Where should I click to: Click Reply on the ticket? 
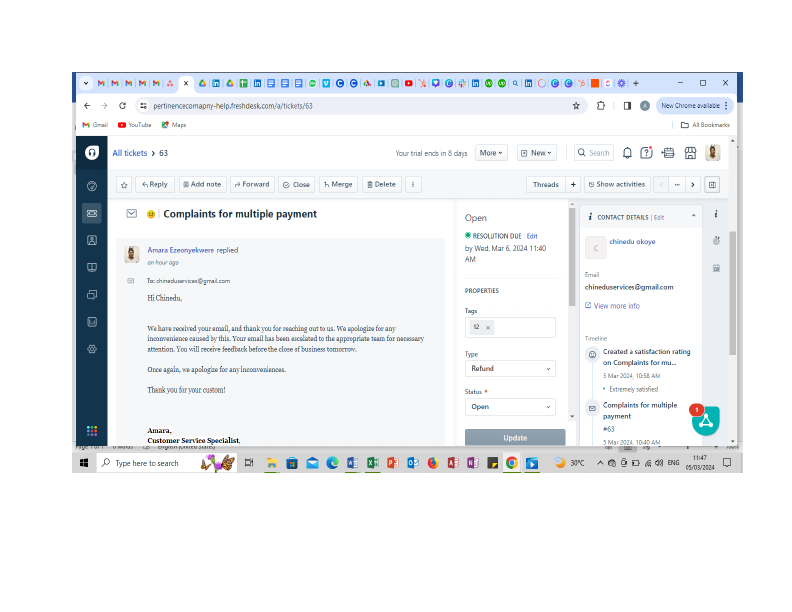(155, 185)
